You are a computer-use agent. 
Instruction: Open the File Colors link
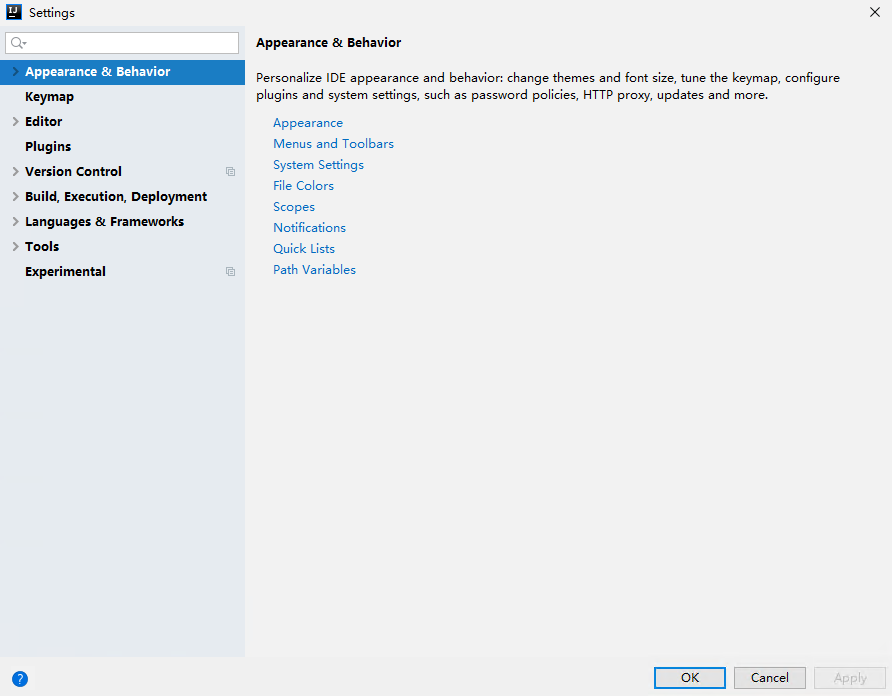(303, 186)
